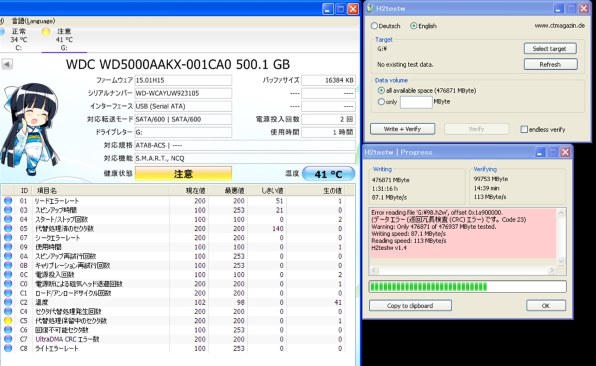Click yellow caution icon for row C5
Screen dimensions: 596x366
coord(8,320)
